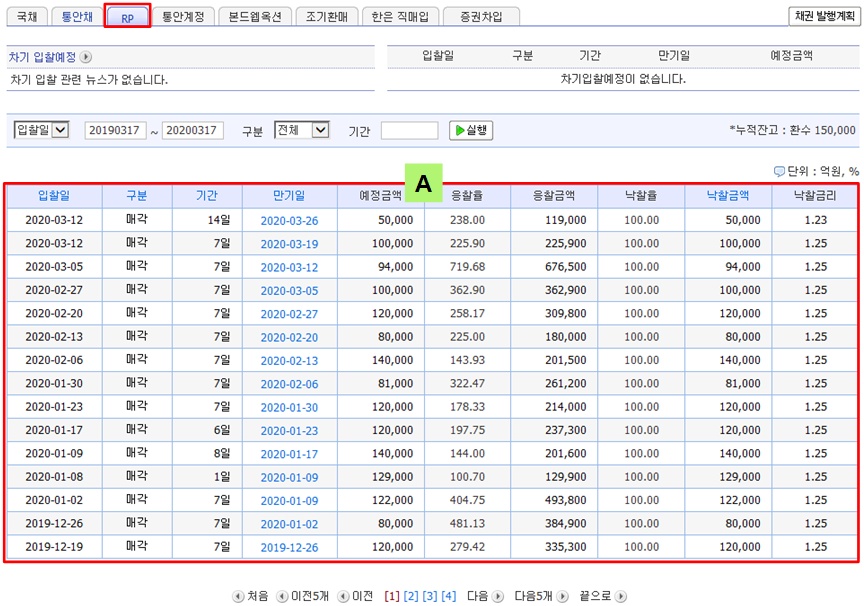The image size is (864, 606).
Task: Click the start date field 20190317
Action: pyautogui.click(x=115, y=131)
